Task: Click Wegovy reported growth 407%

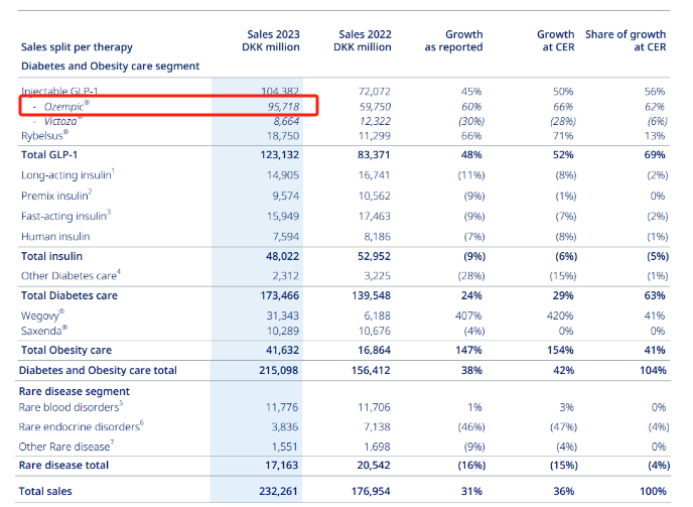Action: tap(468, 316)
